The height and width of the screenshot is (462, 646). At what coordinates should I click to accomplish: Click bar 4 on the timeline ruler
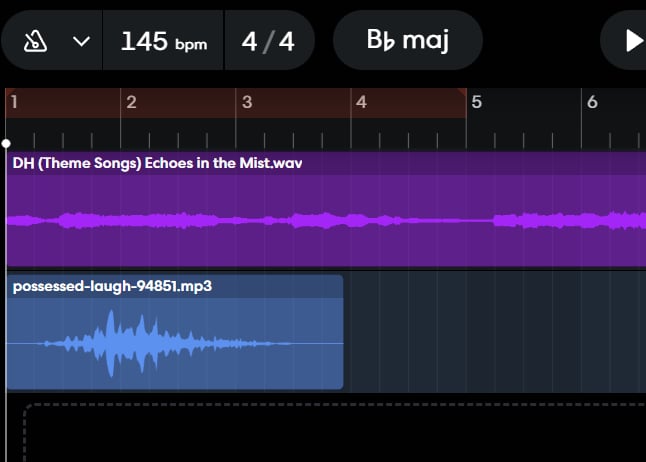tap(361, 102)
